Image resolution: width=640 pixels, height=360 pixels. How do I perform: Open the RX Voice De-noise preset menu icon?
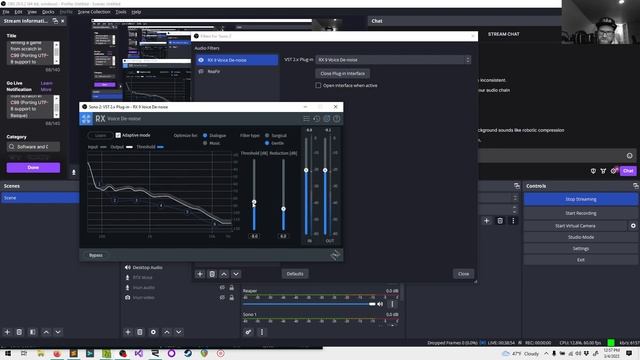tap(306, 119)
